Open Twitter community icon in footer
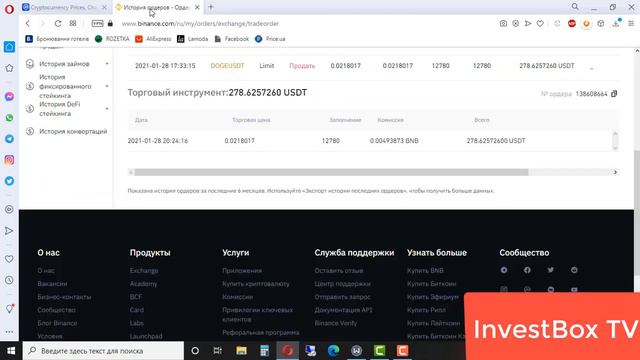 click(x=551, y=270)
